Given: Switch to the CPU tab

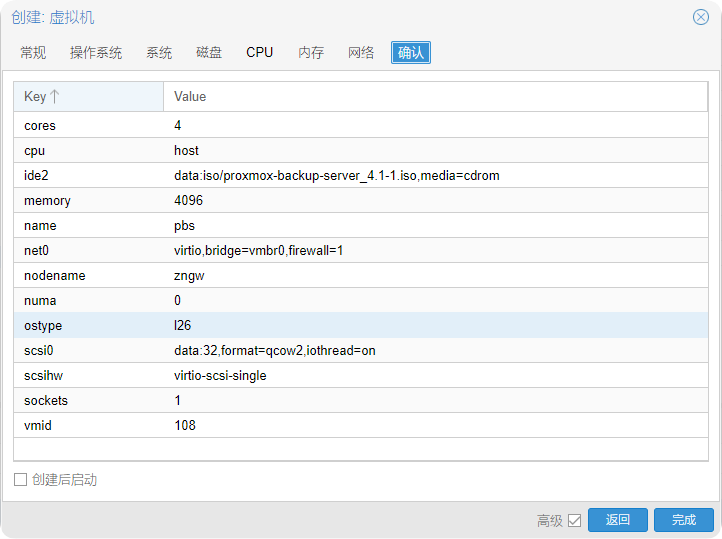Looking at the screenshot, I should [x=260, y=53].
